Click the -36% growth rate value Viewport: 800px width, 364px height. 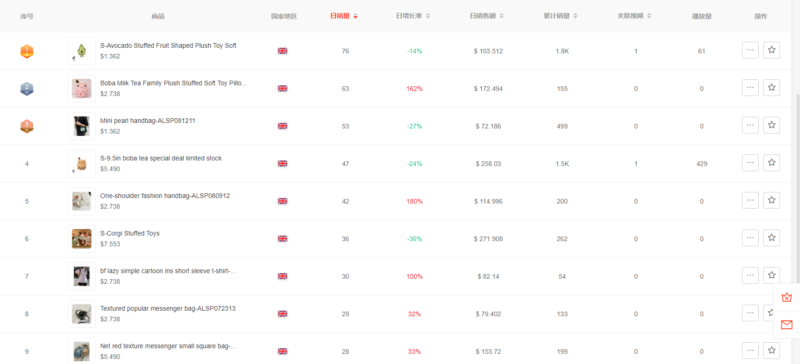coord(414,238)
